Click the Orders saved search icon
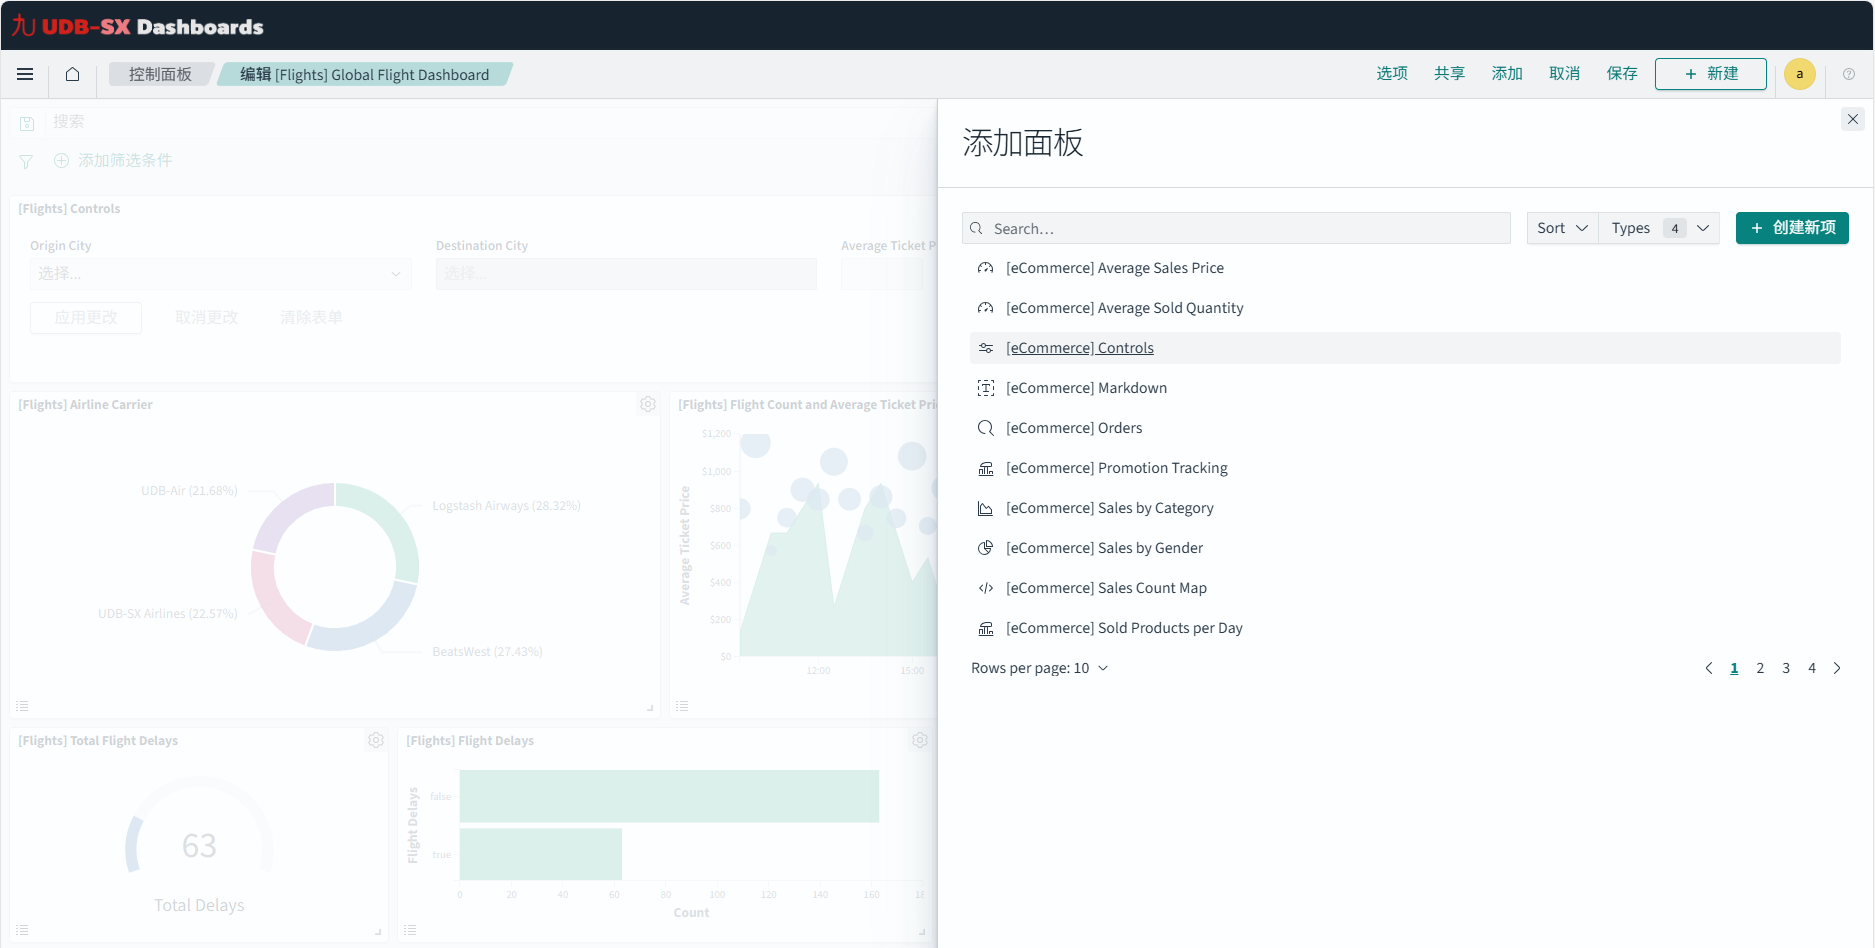The width and height of the screenshot is (1875, 948). (985, 428)
